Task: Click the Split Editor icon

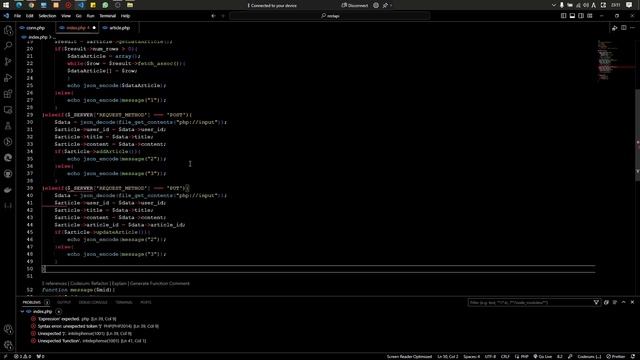Action: click(x=624, y=28)
